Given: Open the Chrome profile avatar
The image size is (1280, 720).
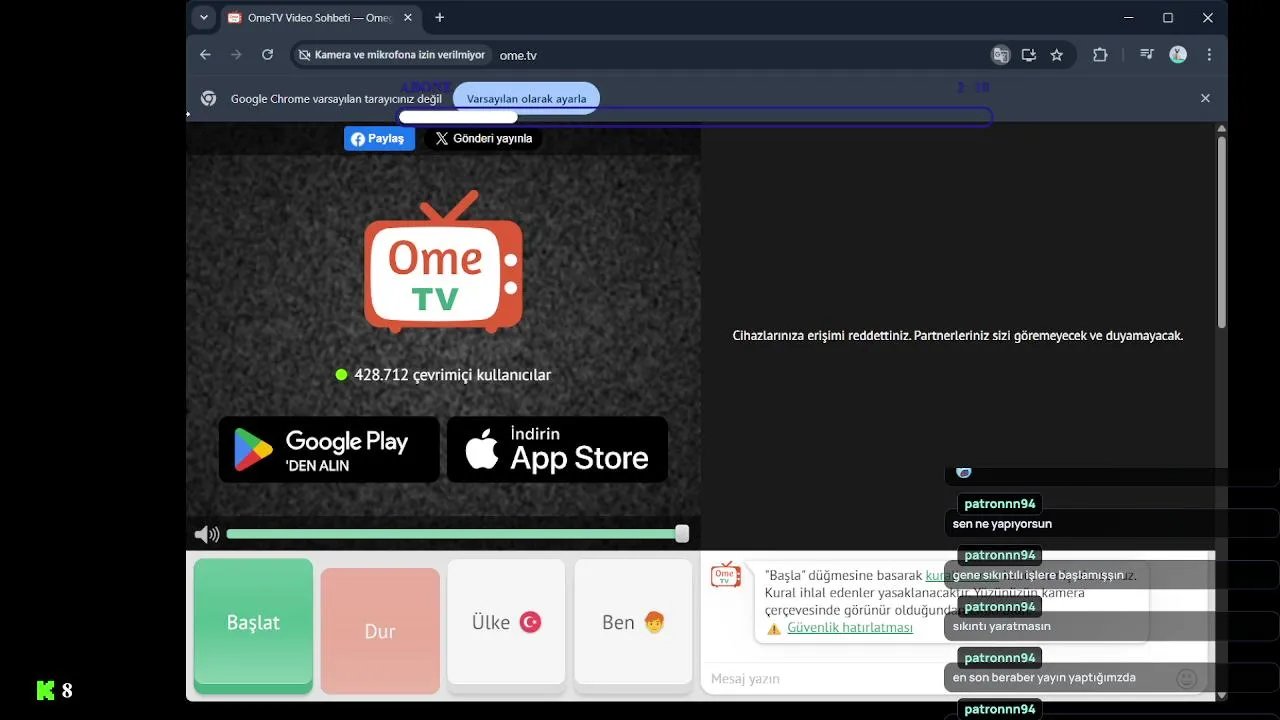Looking at the screenshot, I should (x=1178, y=55).
